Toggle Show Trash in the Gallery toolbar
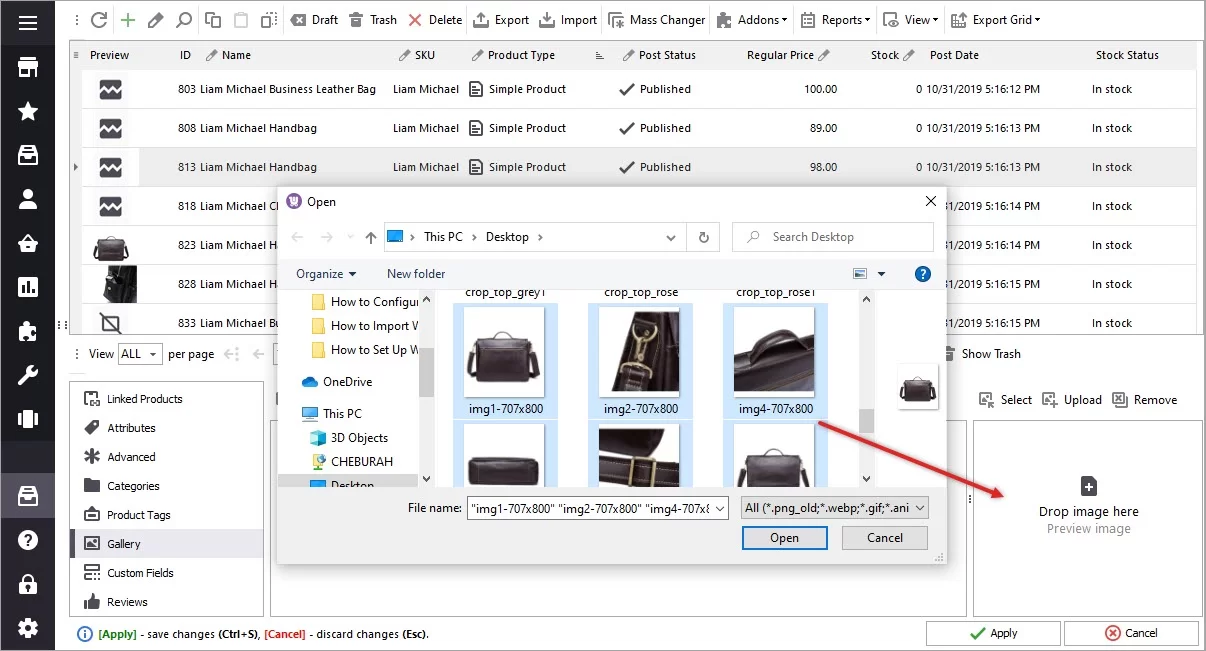Image resolution: width=1206 pixels, height=651 pixels. point(982,353)
